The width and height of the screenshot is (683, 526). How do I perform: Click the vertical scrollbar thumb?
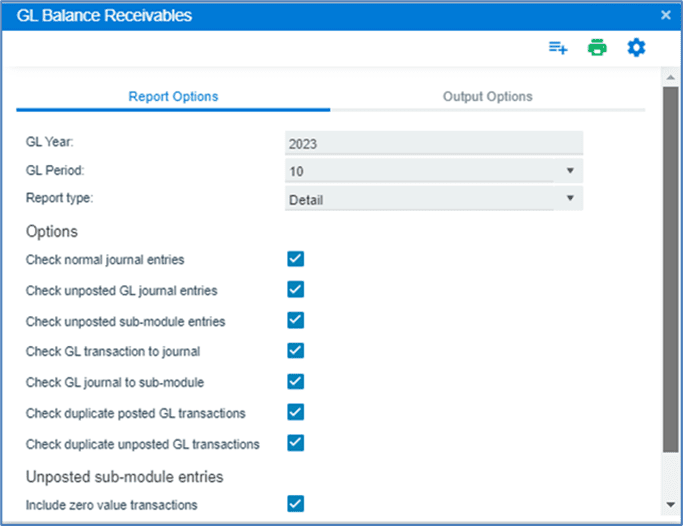point(670,270)
